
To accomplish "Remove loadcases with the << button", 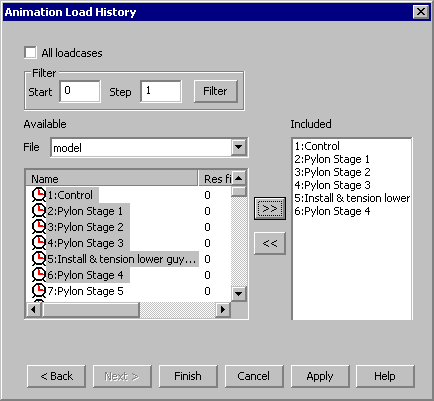I will coord(270,243).
